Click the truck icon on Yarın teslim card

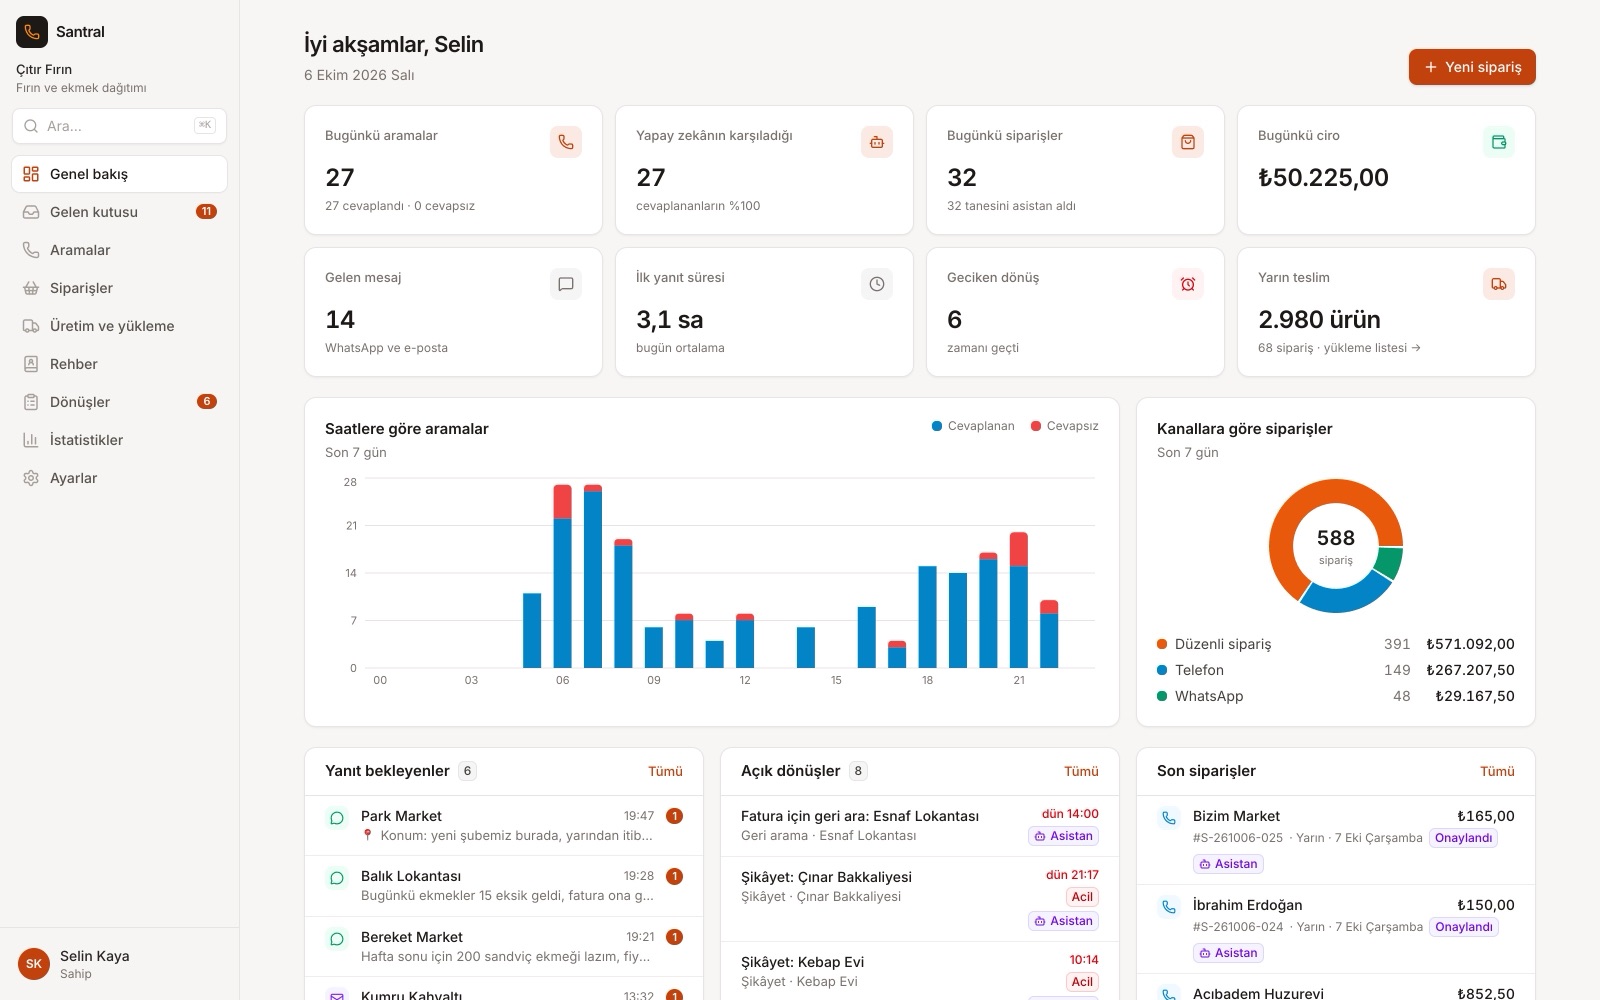pyautogui.click(x=1499, y=284)
